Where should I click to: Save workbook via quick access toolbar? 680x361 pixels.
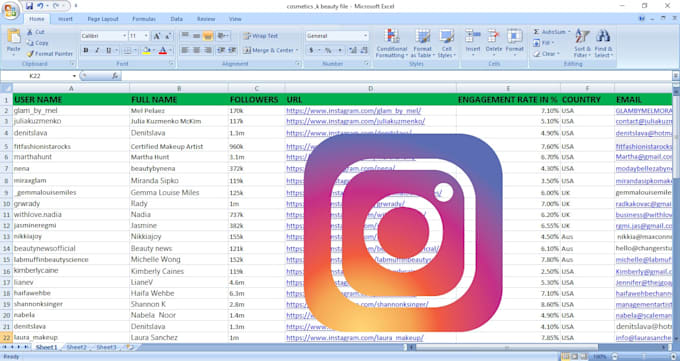click(29, 6)
